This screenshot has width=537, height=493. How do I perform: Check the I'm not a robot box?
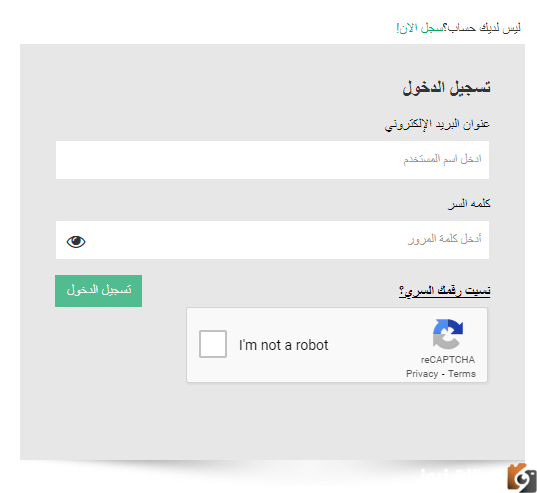click(x=213, y=344)
